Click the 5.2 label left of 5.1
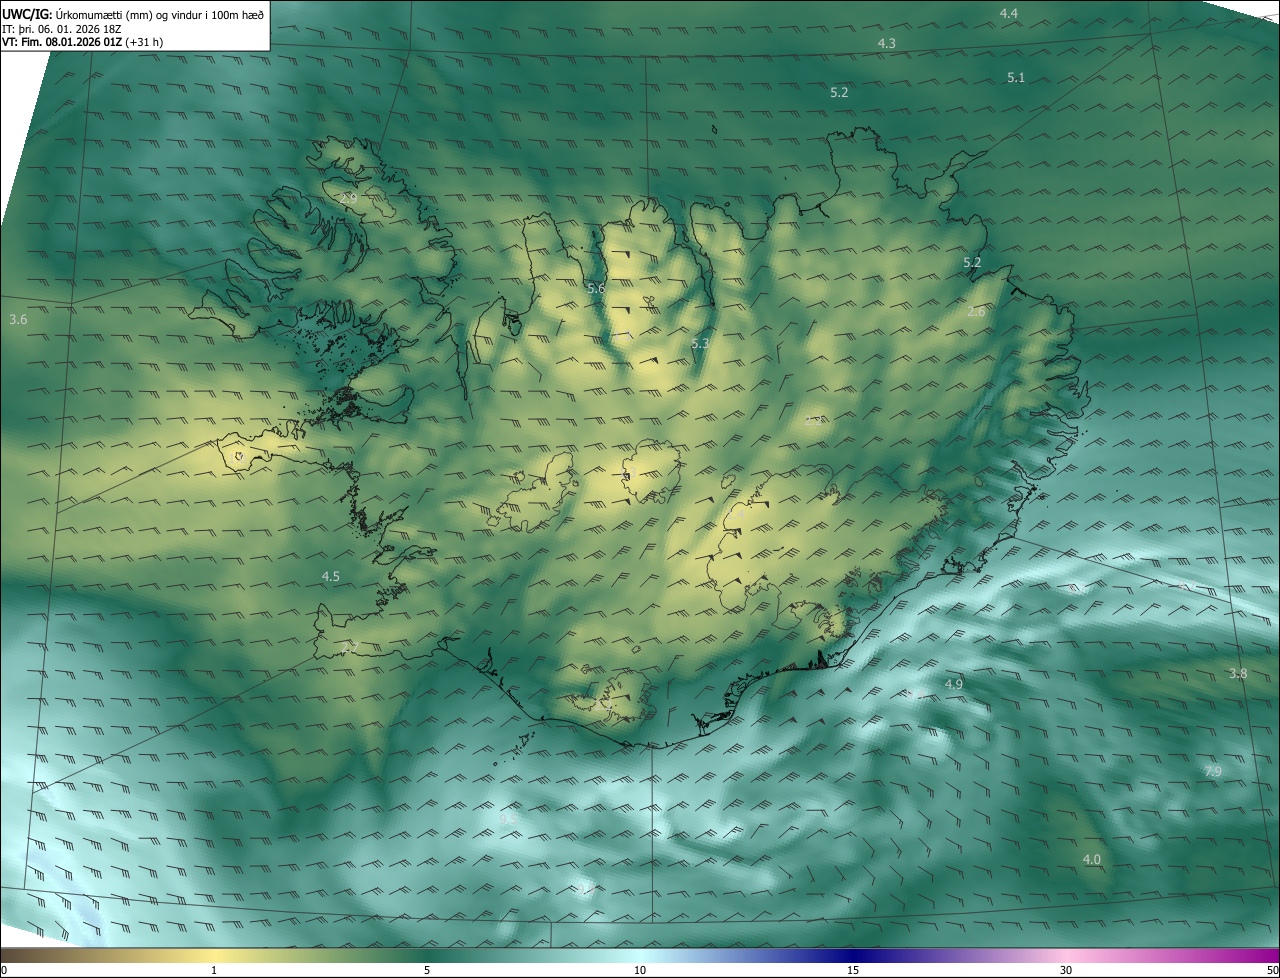 pyautogui.click(x=839, y=92)
